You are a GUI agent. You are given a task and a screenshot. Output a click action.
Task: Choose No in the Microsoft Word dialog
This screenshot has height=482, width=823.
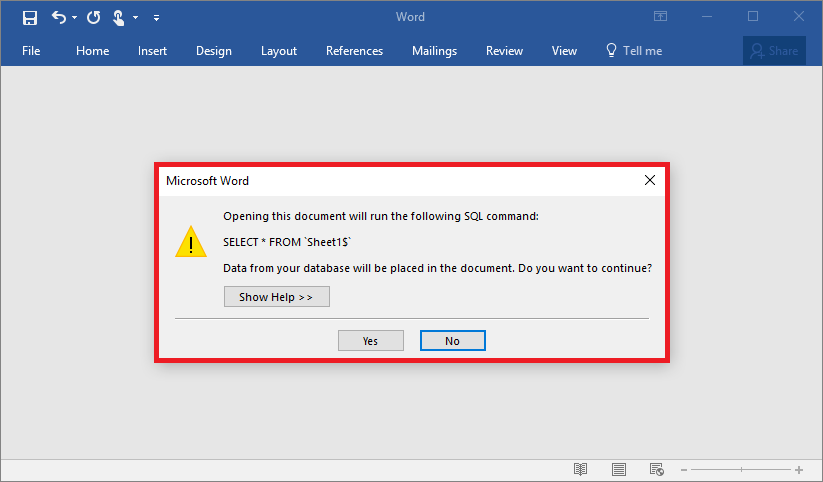452,341
